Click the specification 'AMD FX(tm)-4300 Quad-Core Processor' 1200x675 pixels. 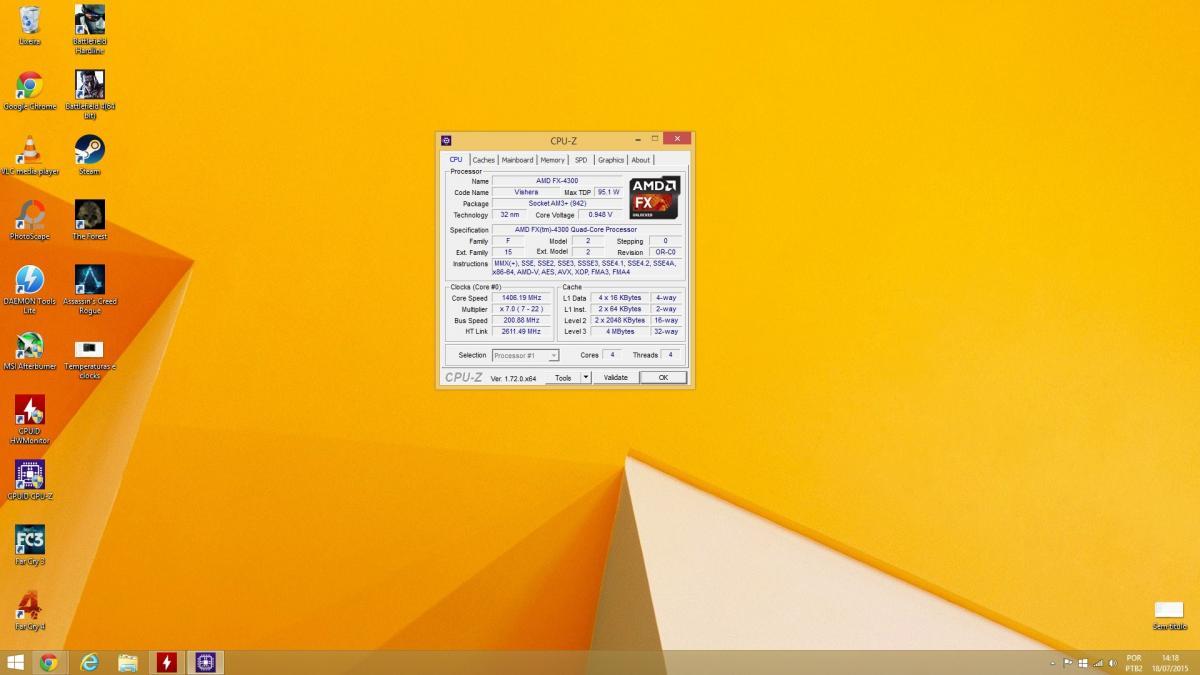(x=585, y=230)
